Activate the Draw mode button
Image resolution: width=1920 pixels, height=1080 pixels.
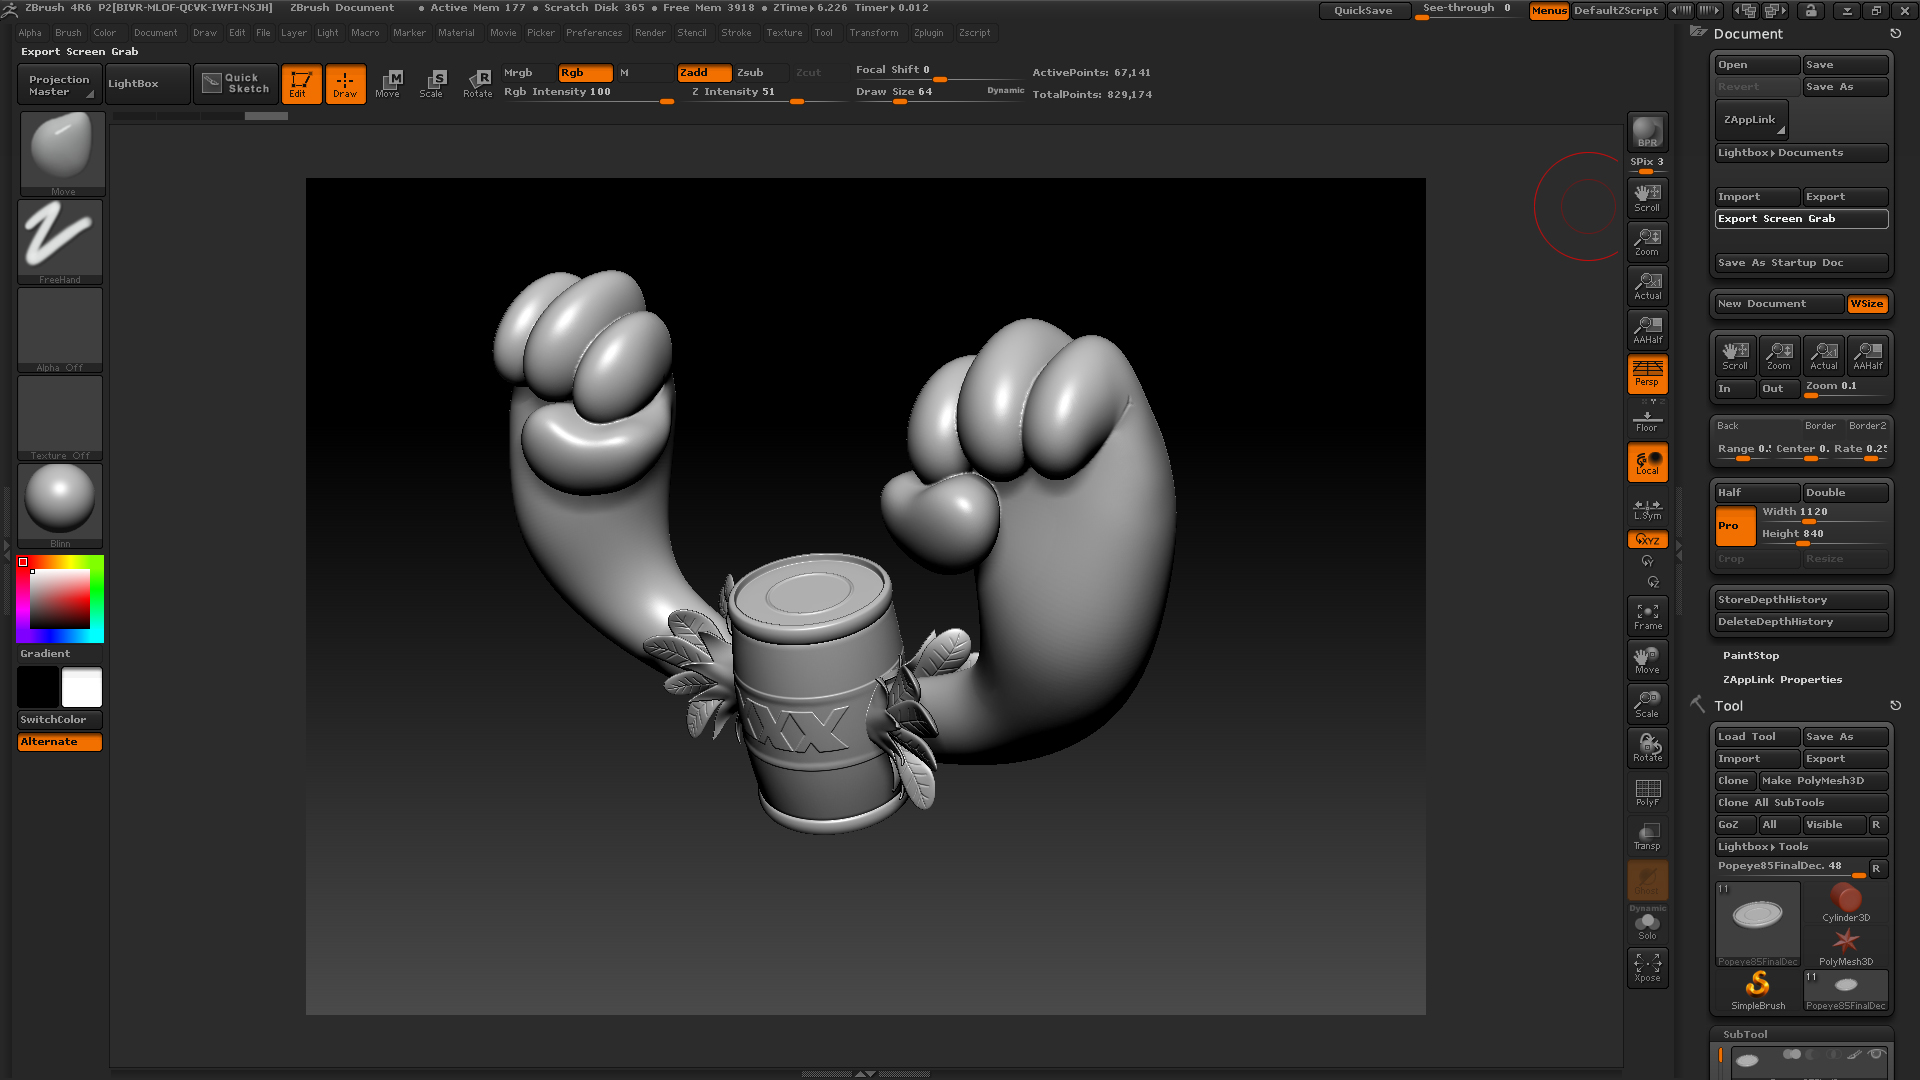[x=345, y=84]
